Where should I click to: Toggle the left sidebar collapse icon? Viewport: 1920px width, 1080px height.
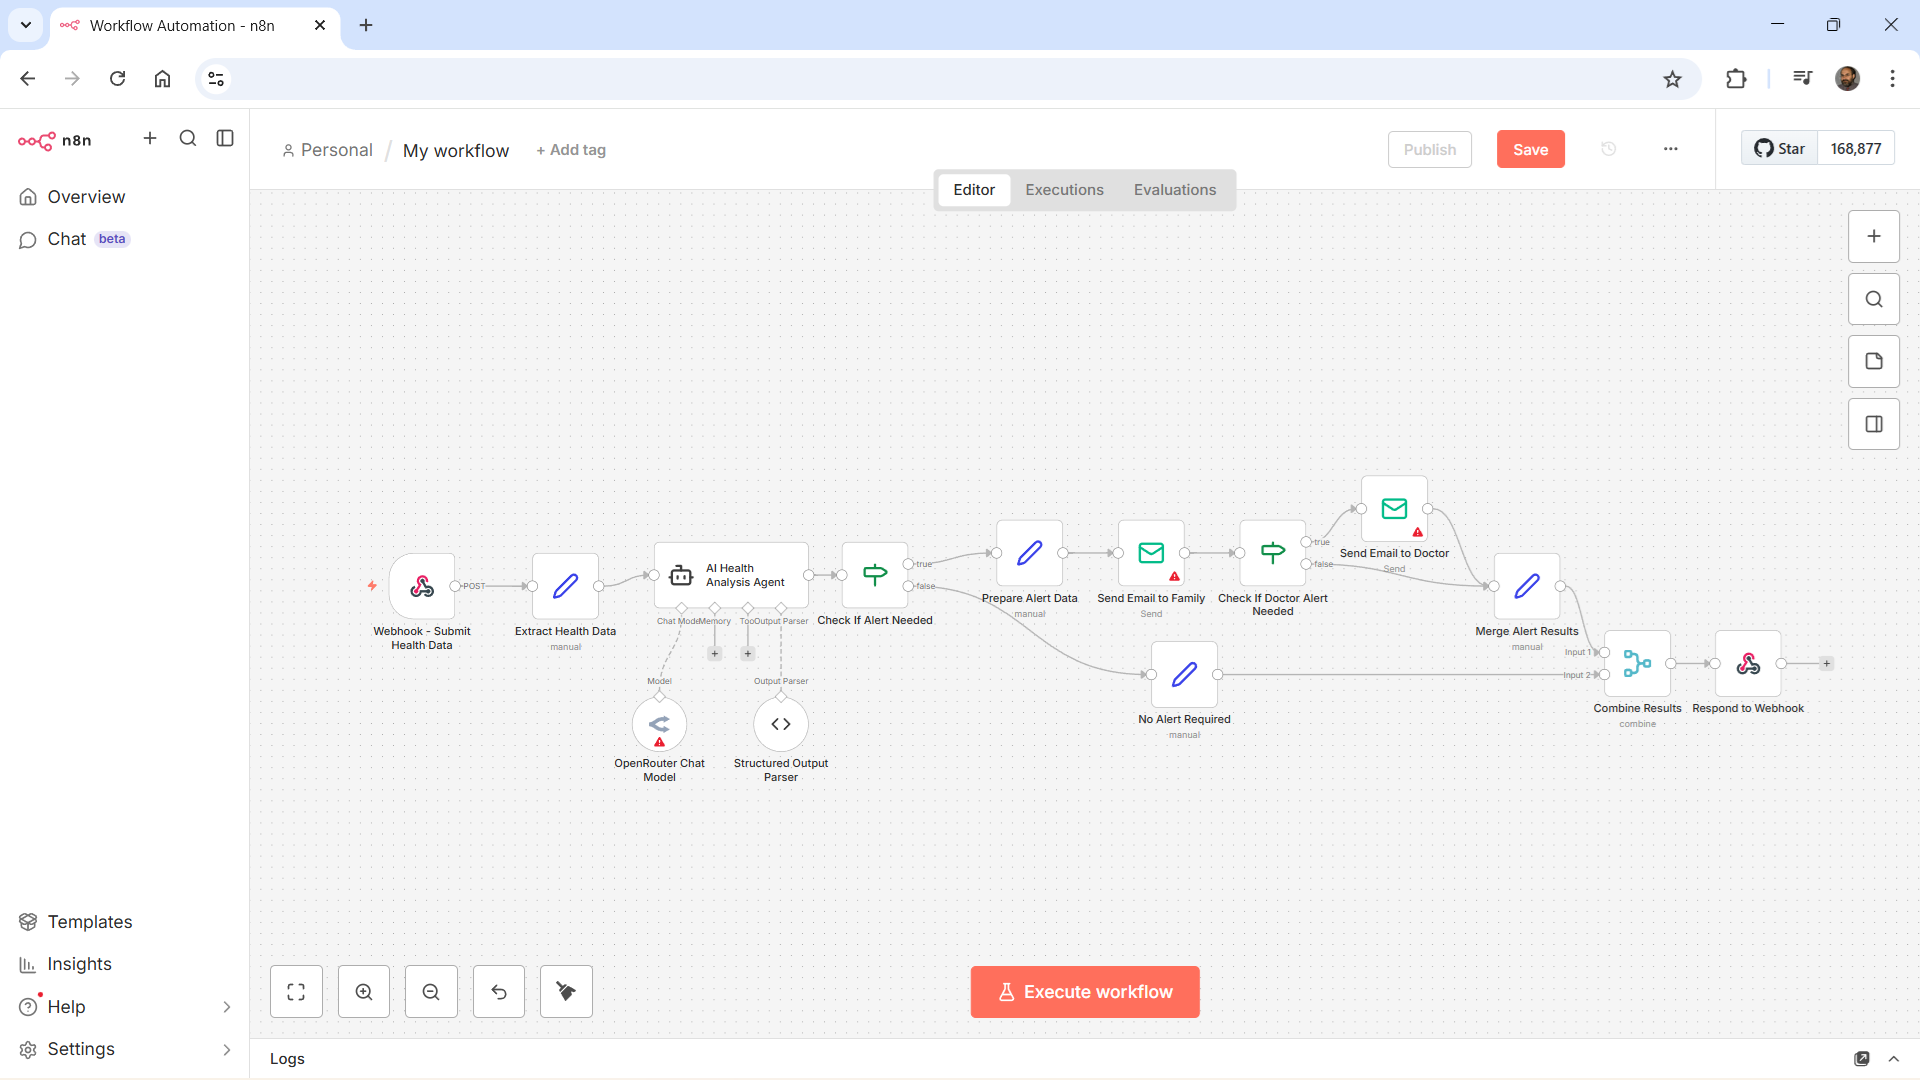225,139
